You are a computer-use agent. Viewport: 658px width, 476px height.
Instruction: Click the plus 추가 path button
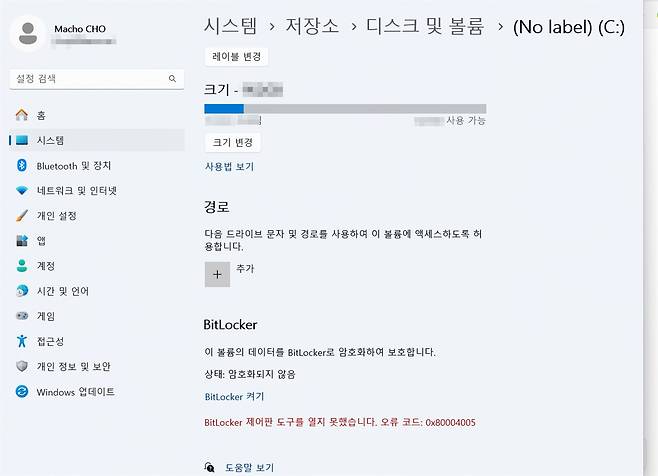[217, 274]
